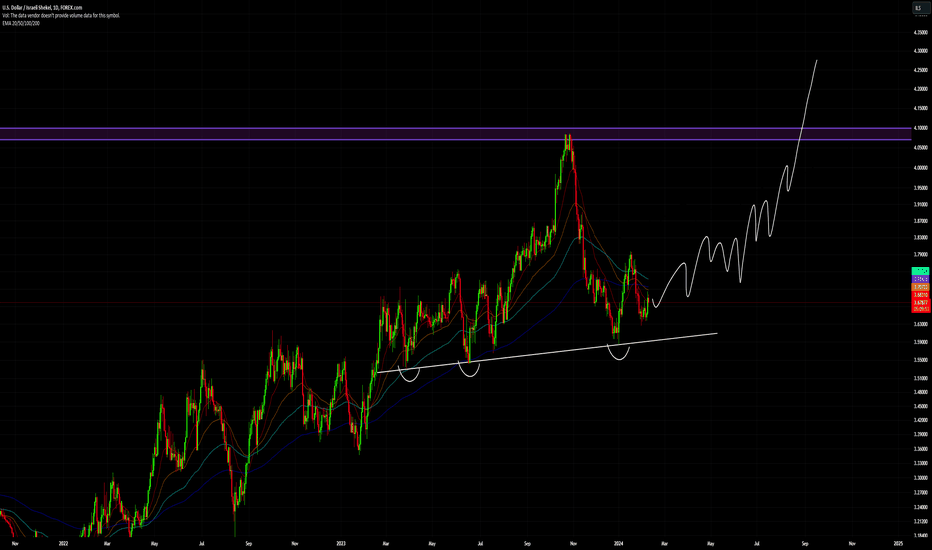The height and width of the screenshot is (550, 932).
Task: Click the 4.15000 price scale label
Action: [x=920, y=108]
